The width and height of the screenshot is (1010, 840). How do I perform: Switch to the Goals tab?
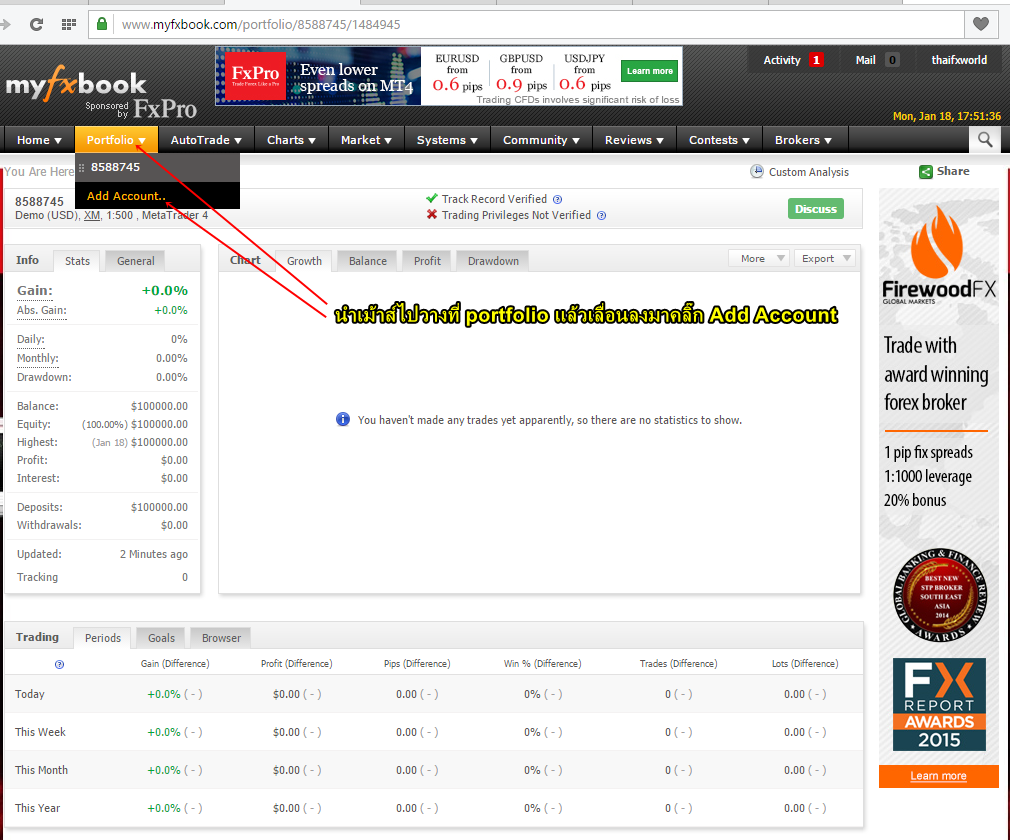pos(161,638)
